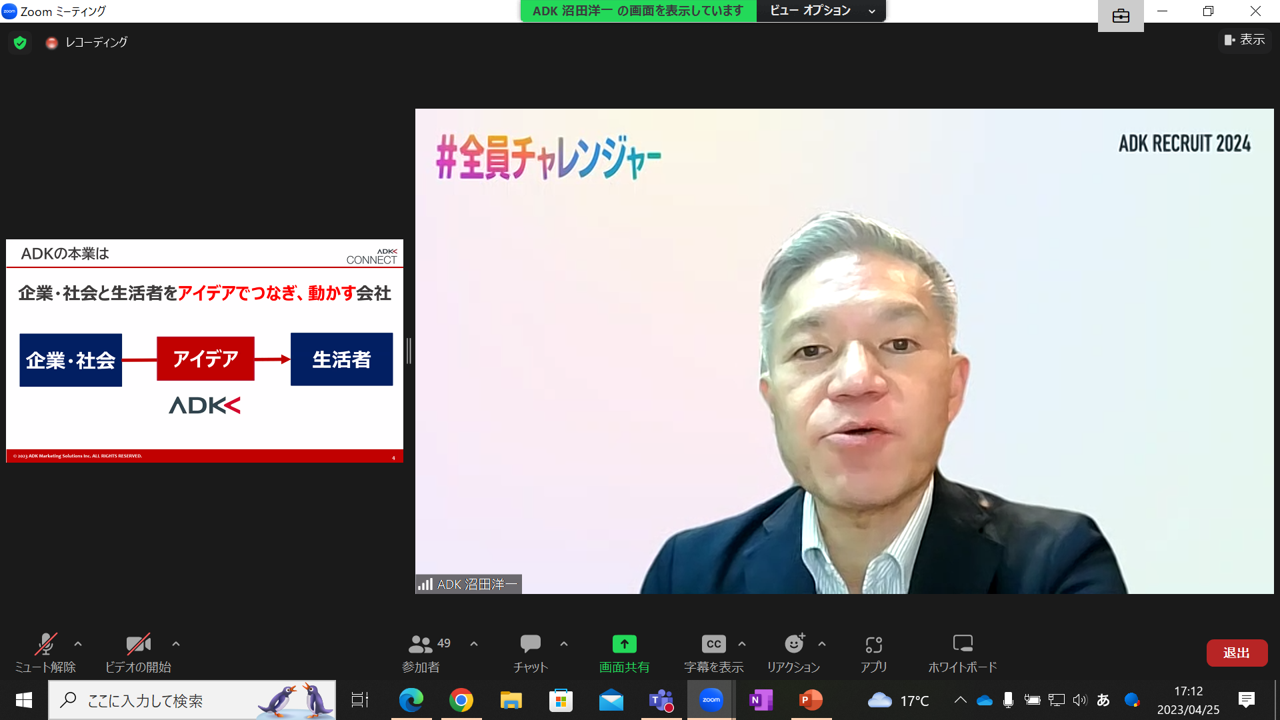This screenshot has width=1280, height=720.
Task: Open the アプリ apps panel
Action: point(874,653)
